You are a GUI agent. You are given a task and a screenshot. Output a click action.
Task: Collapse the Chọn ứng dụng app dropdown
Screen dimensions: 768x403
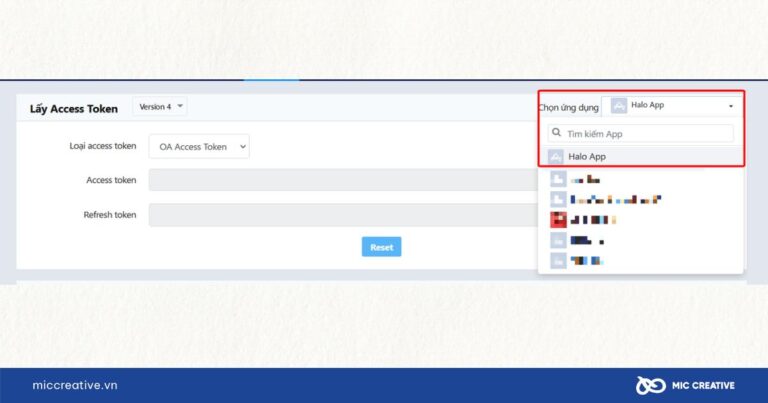tap(730, 106)
